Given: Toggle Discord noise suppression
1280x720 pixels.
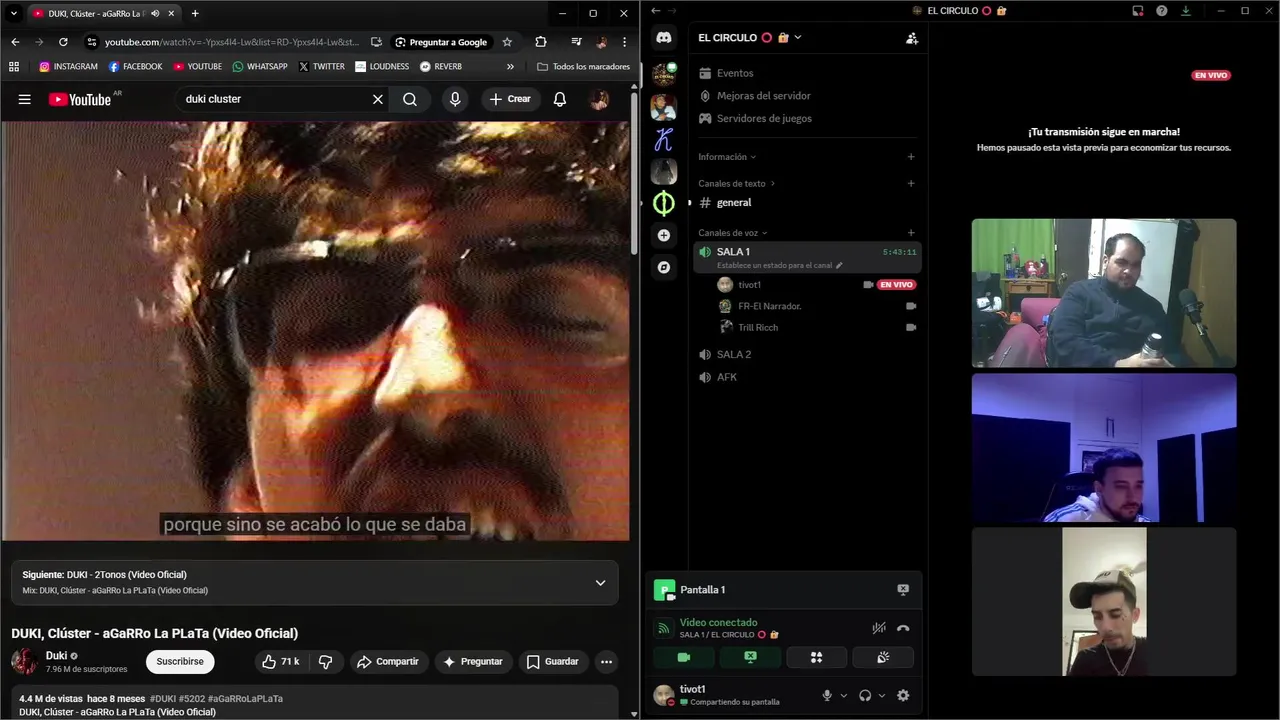Looking at the screenshot, I should (879, 628).
